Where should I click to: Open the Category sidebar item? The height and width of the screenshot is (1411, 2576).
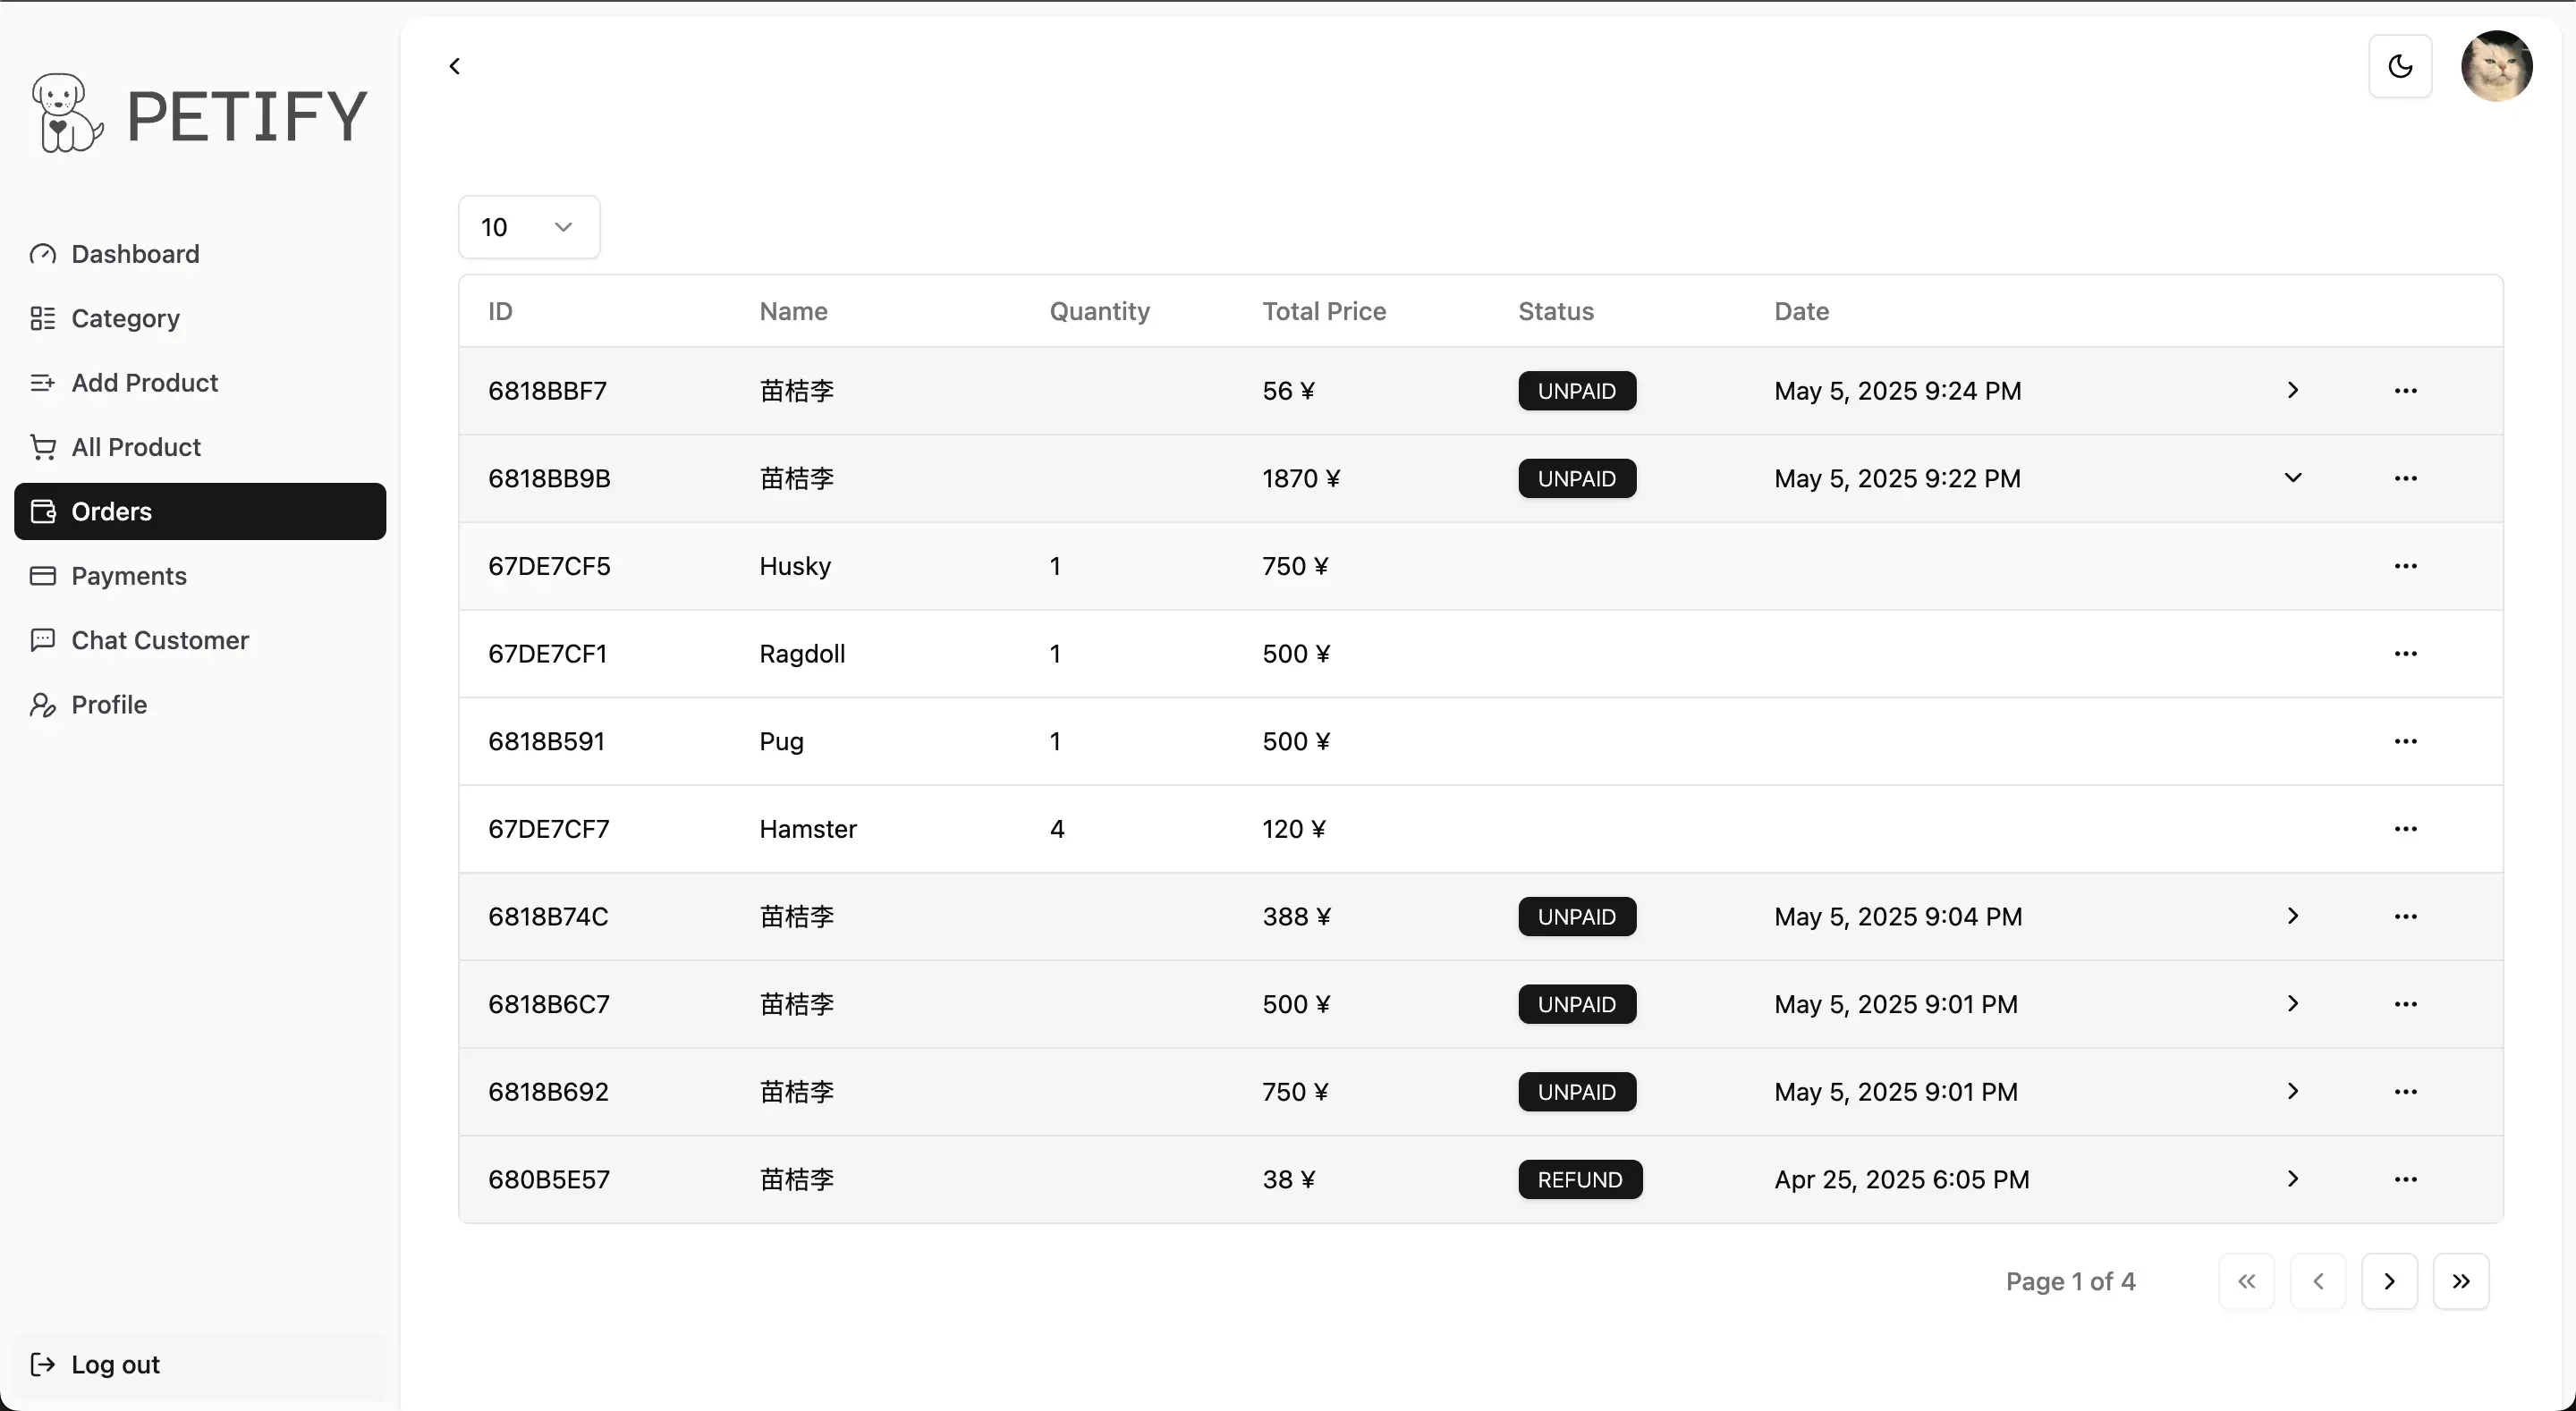coord(125,318)
